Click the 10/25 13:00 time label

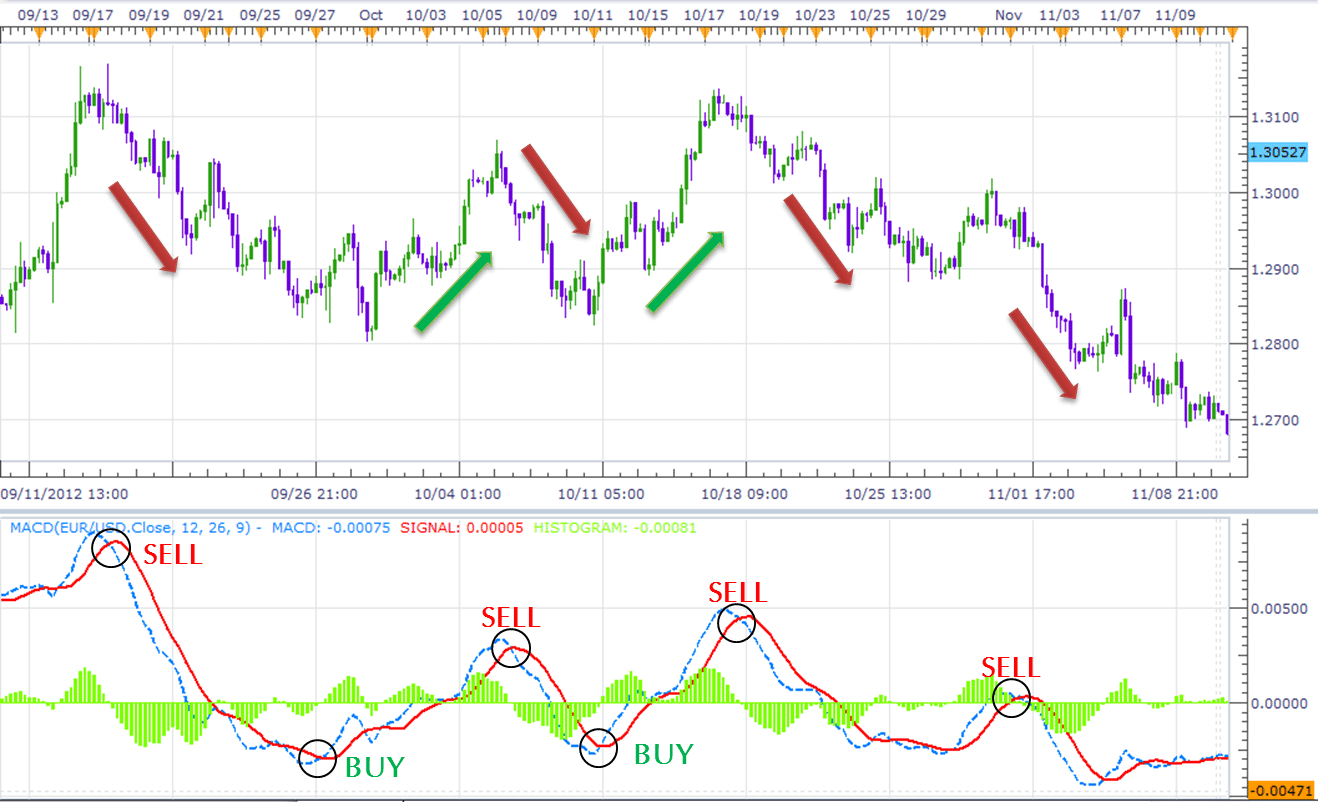[x=888, y=494]
